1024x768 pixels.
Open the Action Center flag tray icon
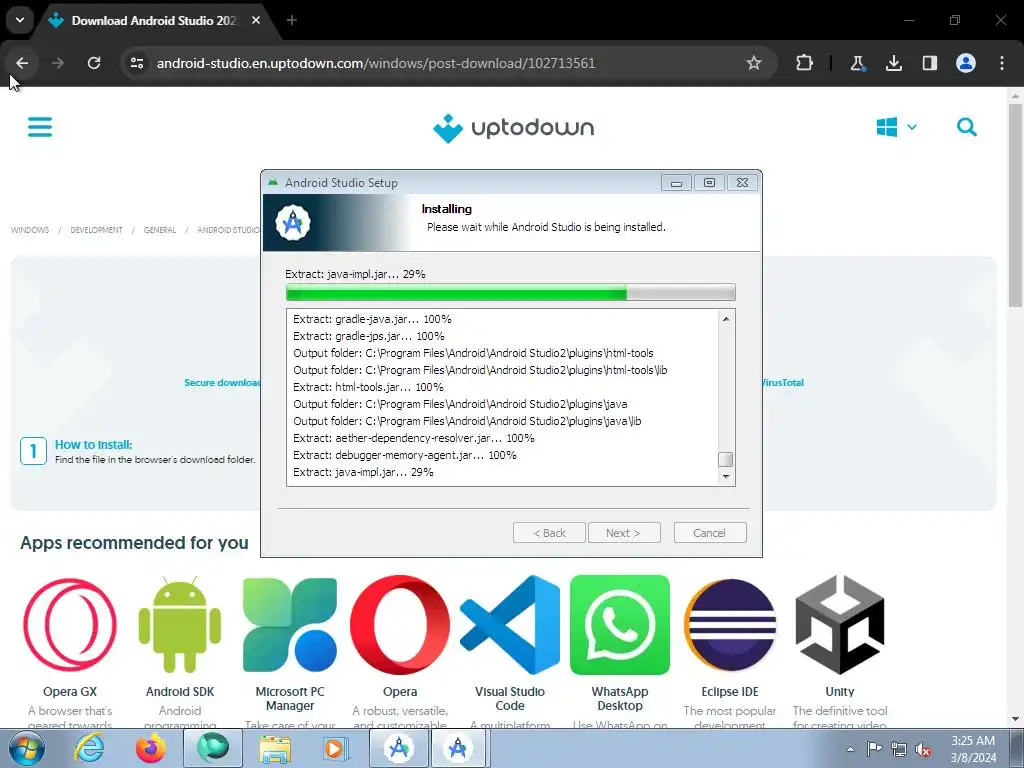tap(874, 749)
